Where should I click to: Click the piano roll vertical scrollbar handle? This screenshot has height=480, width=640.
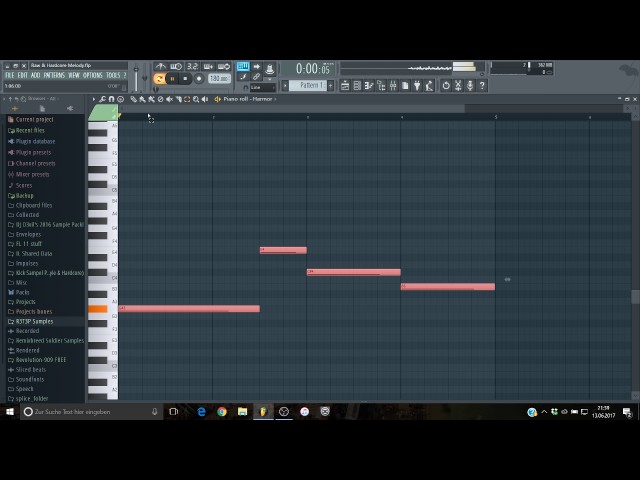click(635, 297)
